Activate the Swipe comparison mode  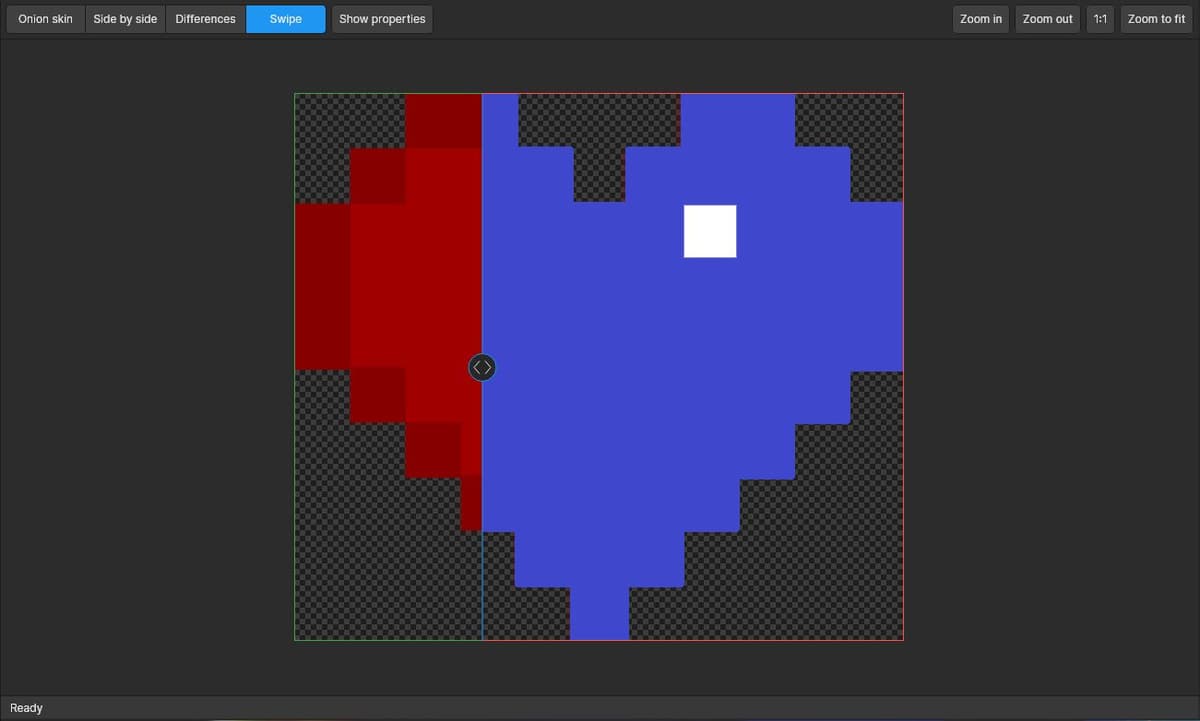tap(284, 18)
